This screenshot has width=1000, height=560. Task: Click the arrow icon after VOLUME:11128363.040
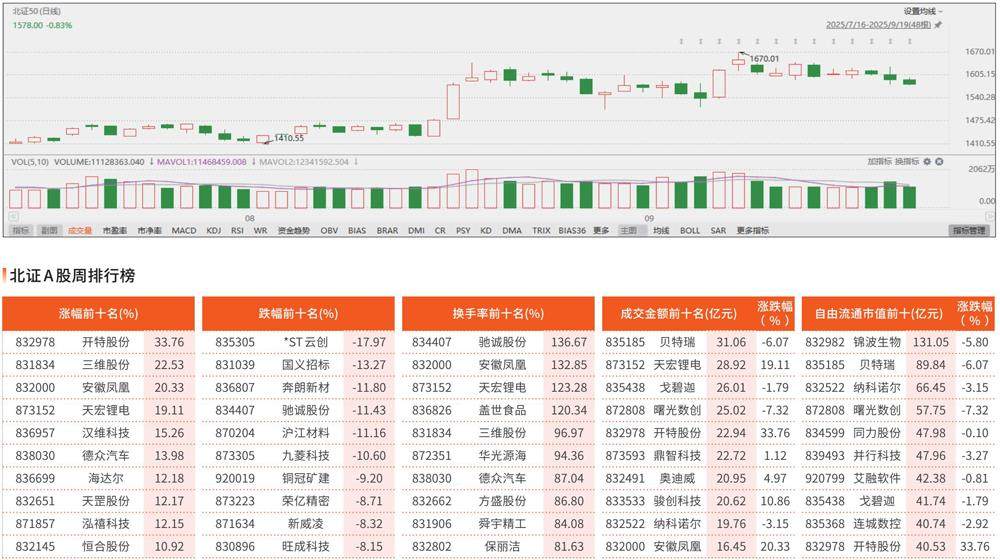151,162
